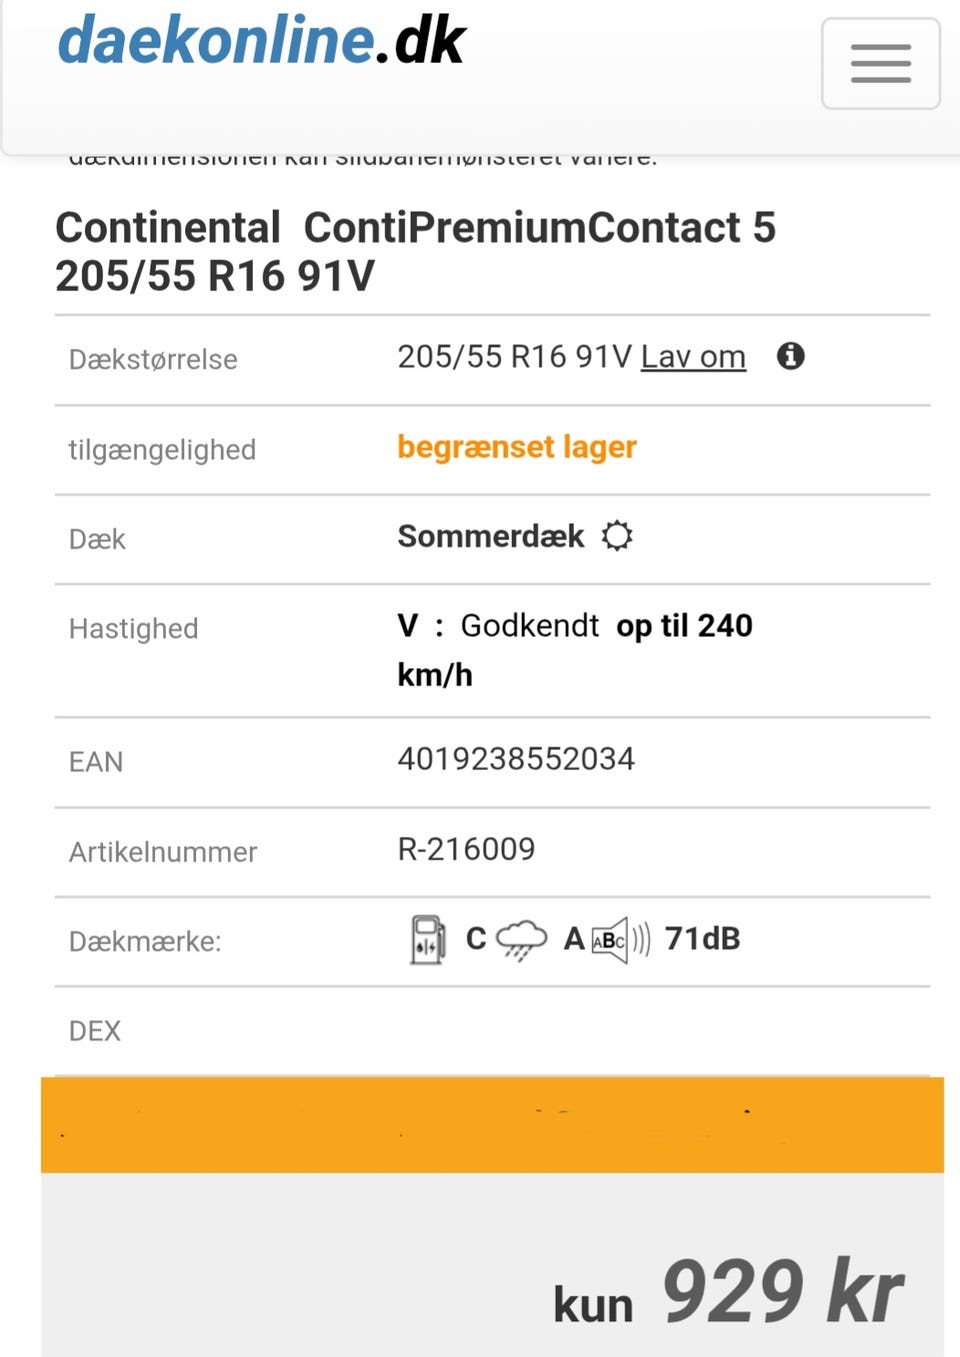Click the EAN number 4019238552034
The height and width of the screenshot is (1357, 960).
point(516,759)
